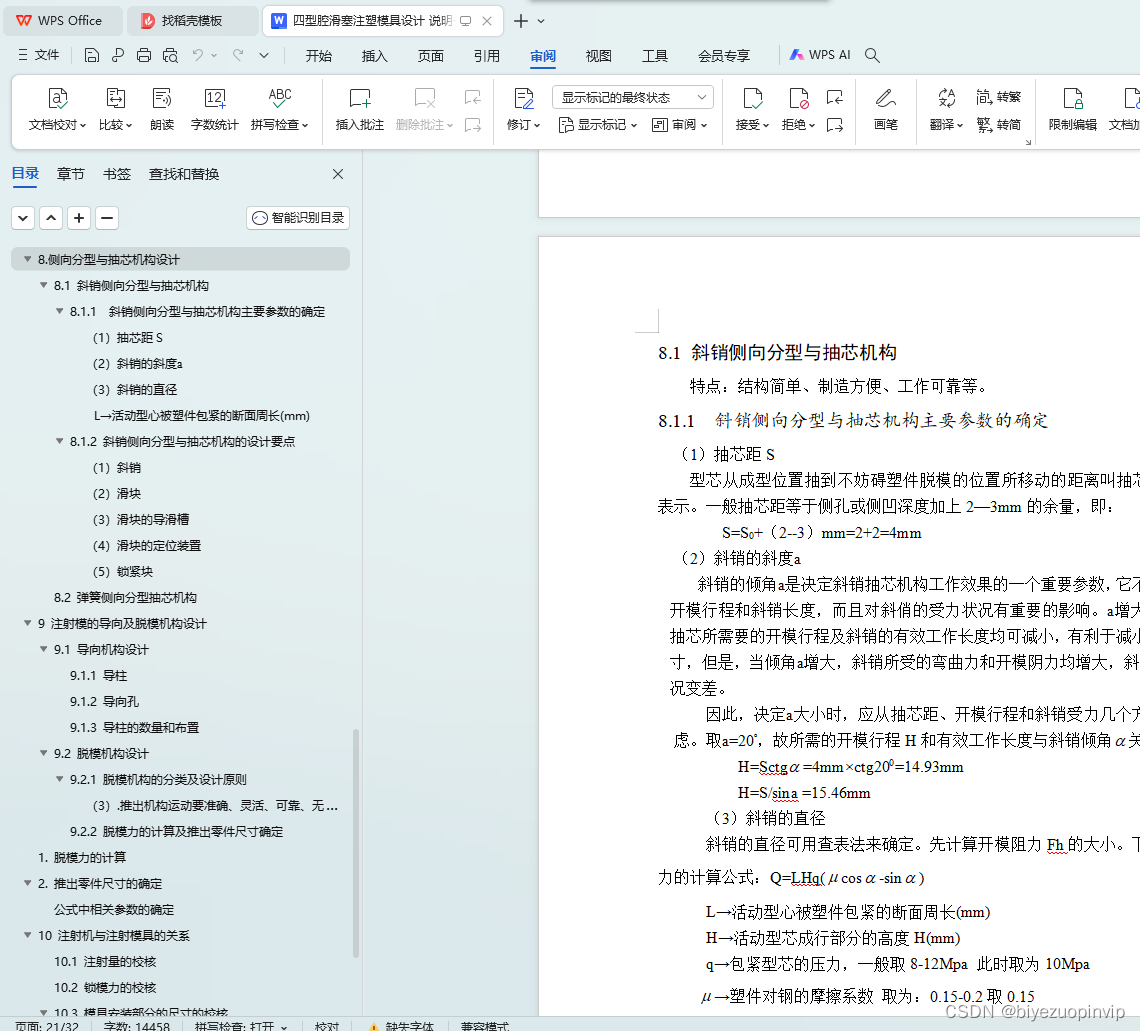1140x1031 pixels.
Task: Open the 审阅 pane dropdown
Action: coord(680,125)
